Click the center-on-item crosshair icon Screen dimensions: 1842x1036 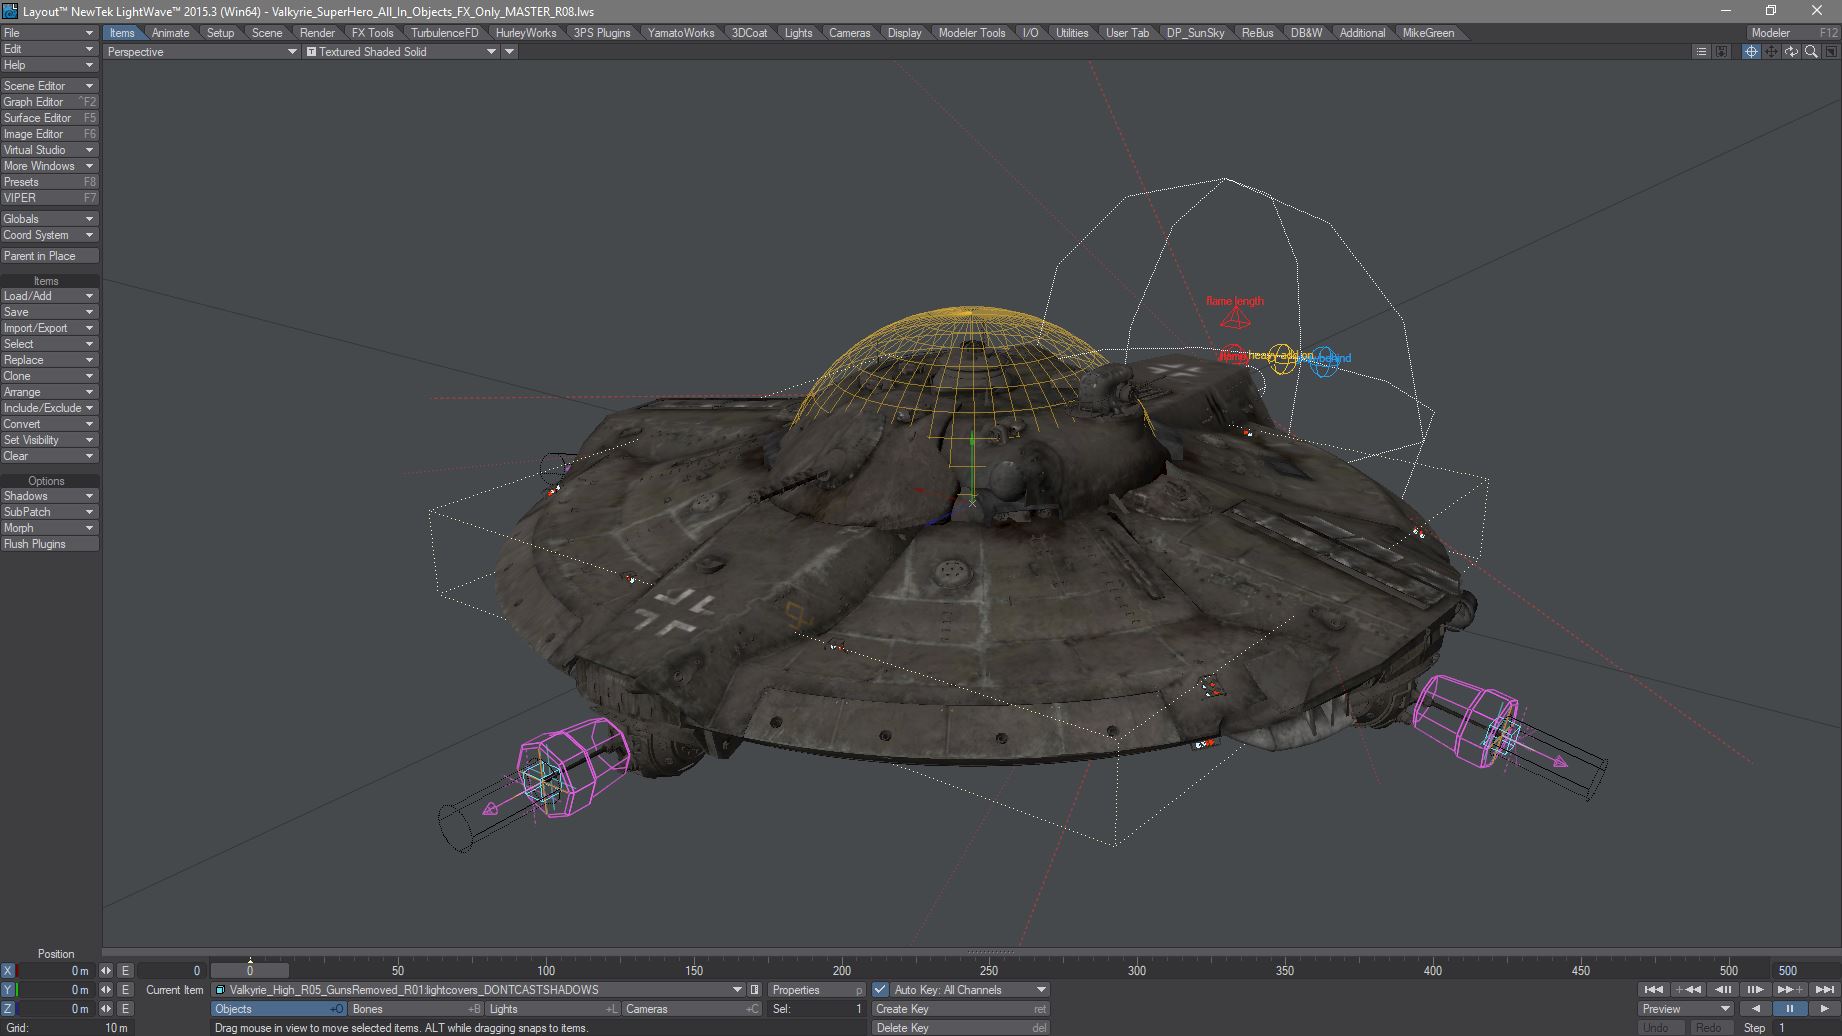pos(1751,52)
